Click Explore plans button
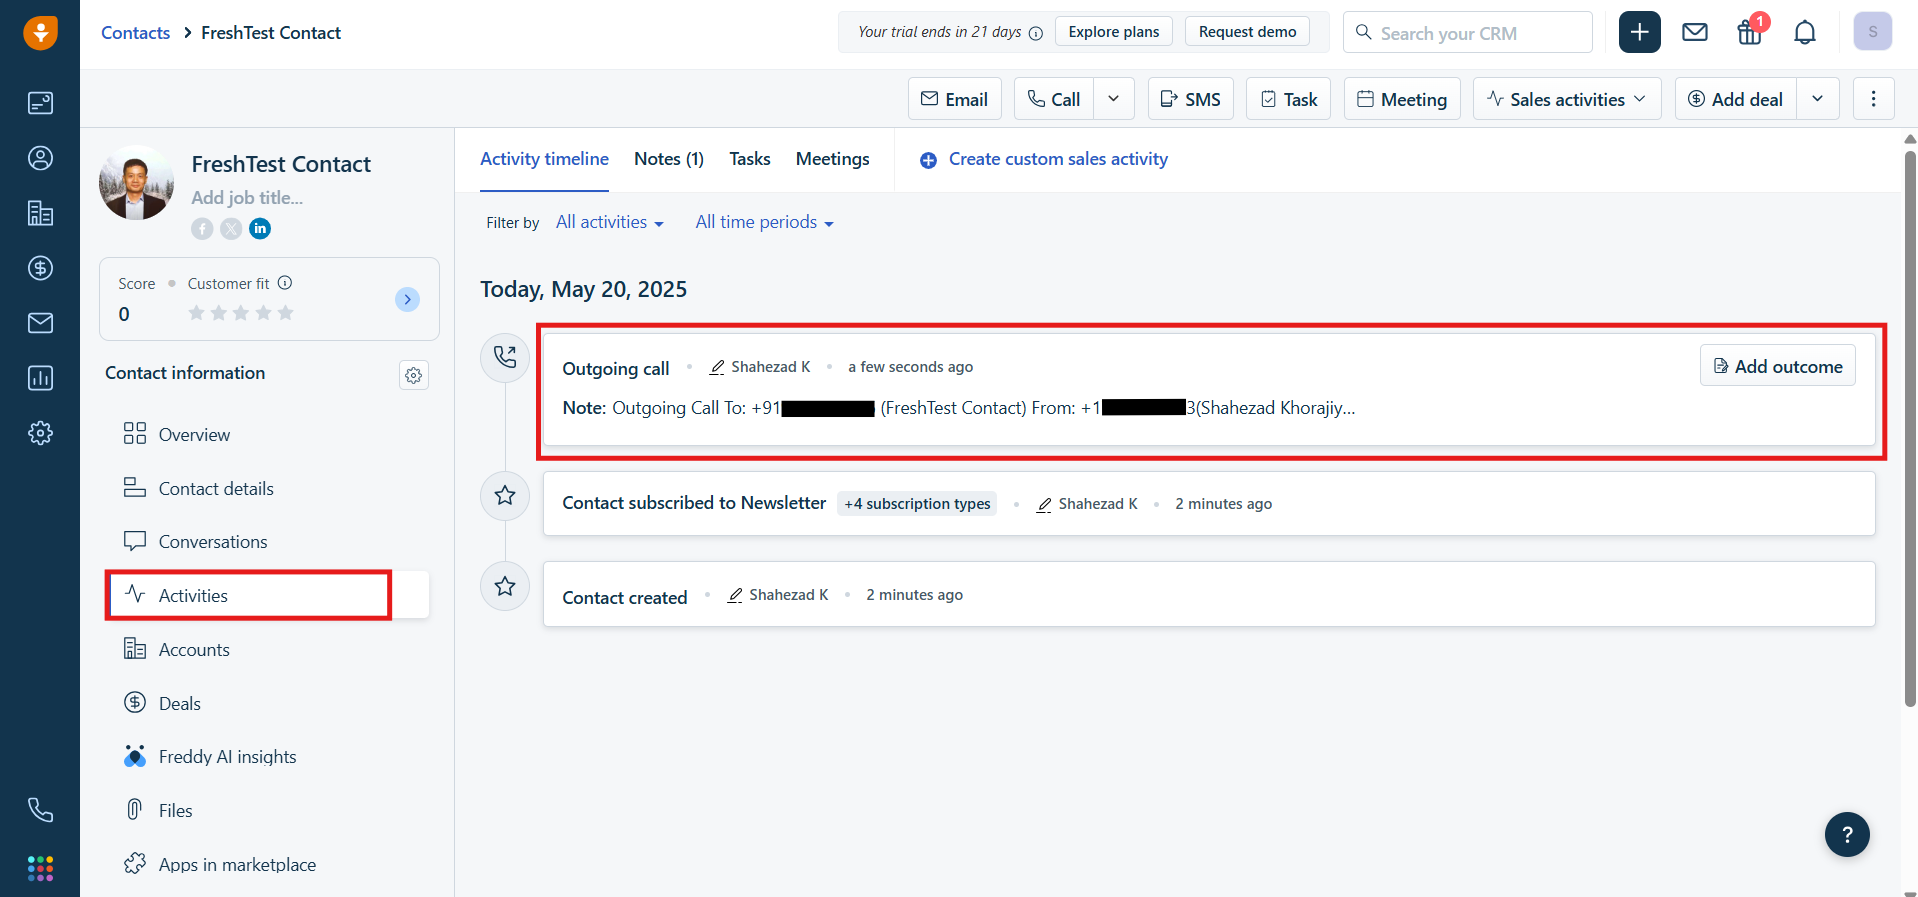 coord(1114,32)
